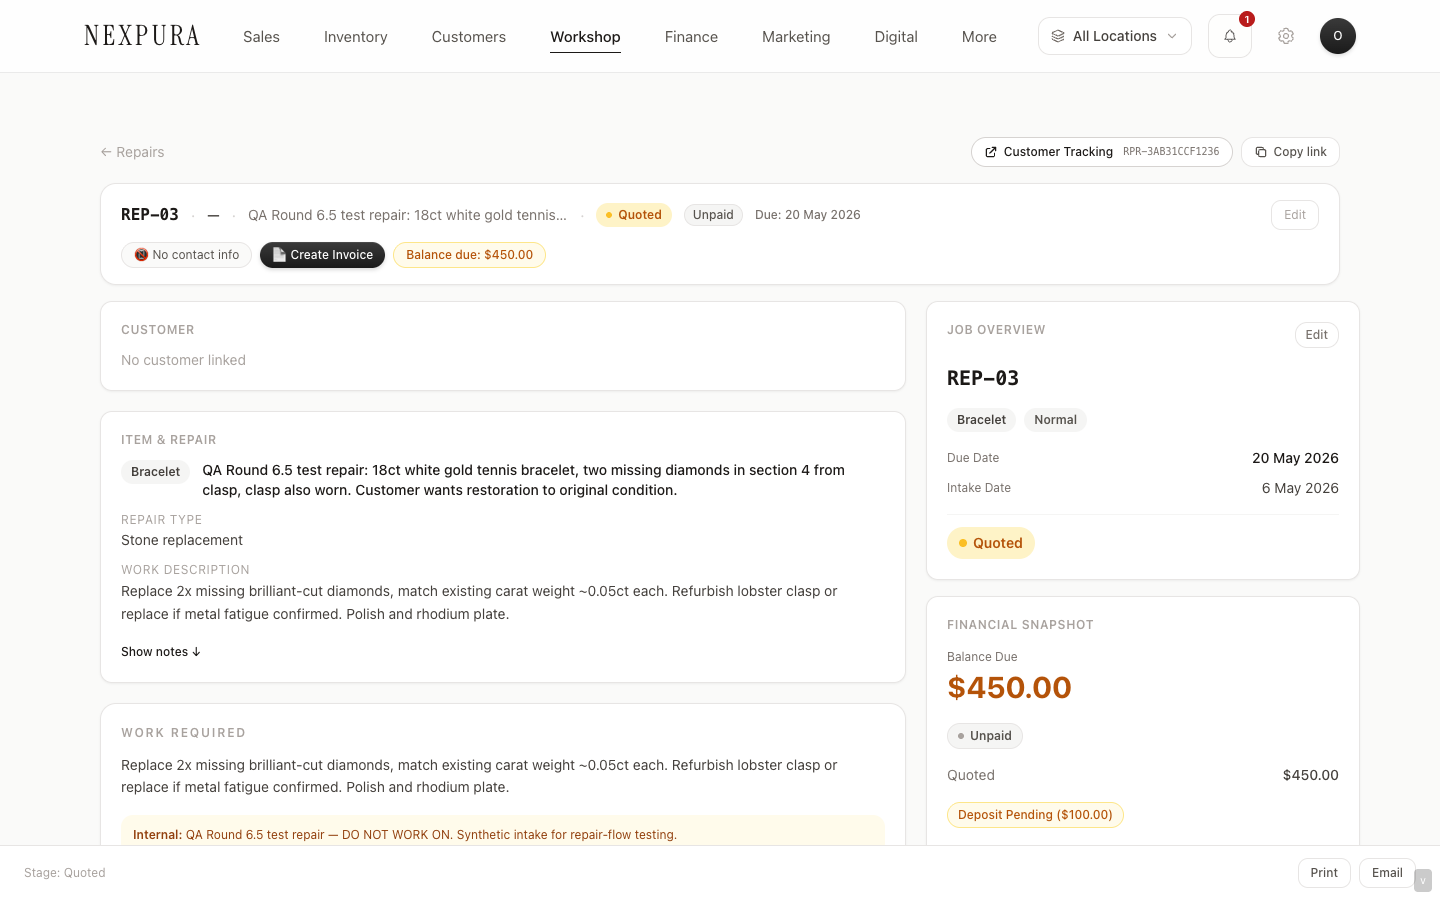
Task: Open the notifications bell
Action: pyautogui.click(x=1230, y=36)
